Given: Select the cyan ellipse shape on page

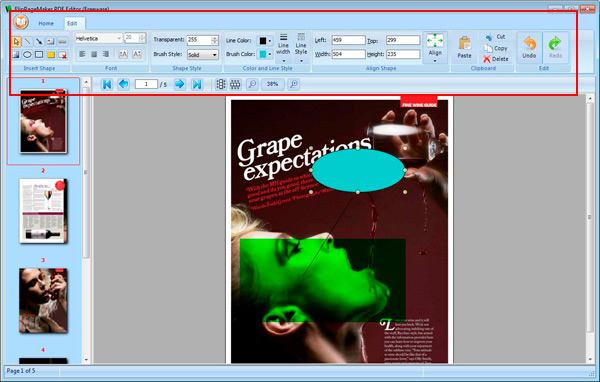Looking at the screenshot, I should tap(358, 171).
